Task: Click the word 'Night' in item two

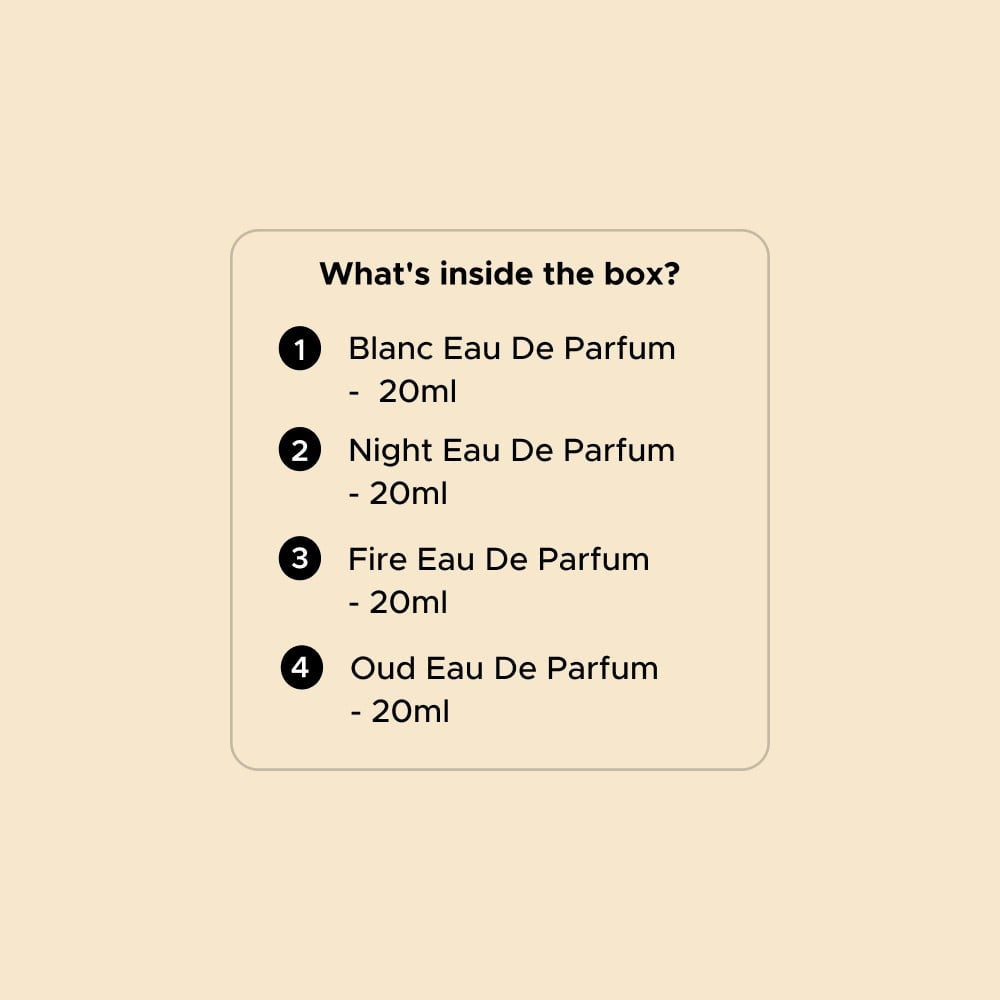Action: [x=390, y=452]
